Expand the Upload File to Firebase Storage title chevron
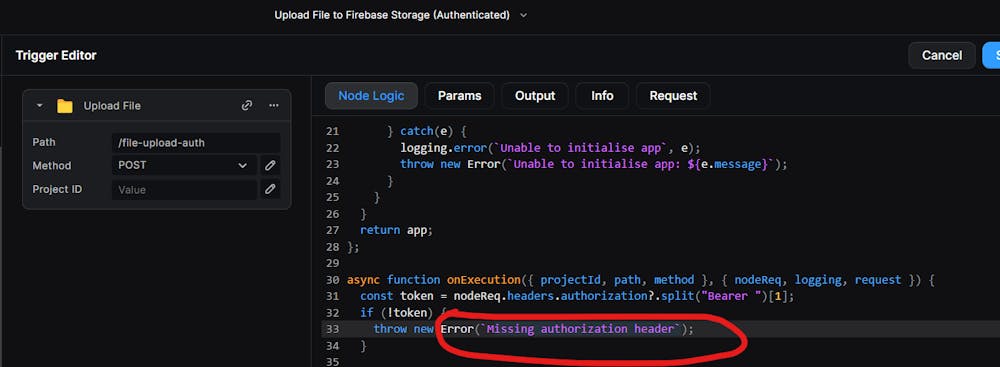 [524, 15]
